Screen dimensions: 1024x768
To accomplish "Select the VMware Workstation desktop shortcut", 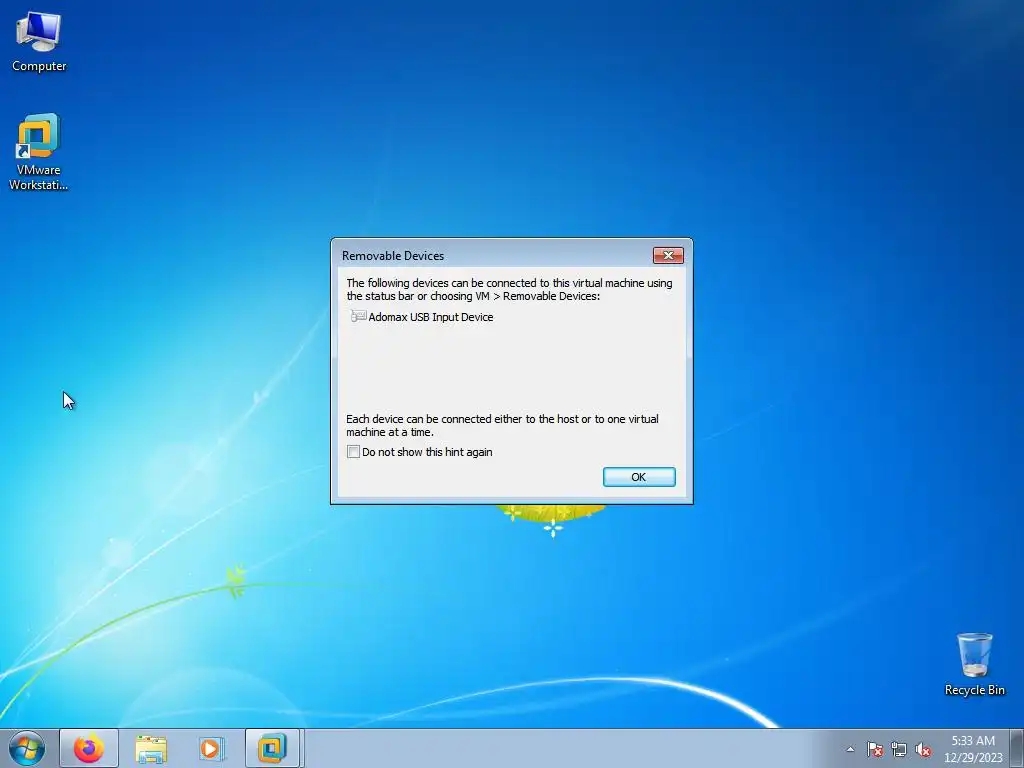I will point(38,152).
